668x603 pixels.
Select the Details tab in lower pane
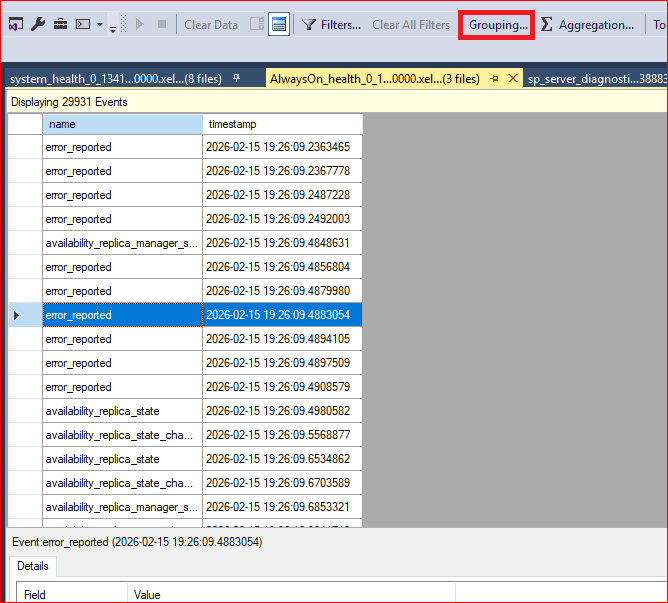pyautogui.click(x=33, y=566)
